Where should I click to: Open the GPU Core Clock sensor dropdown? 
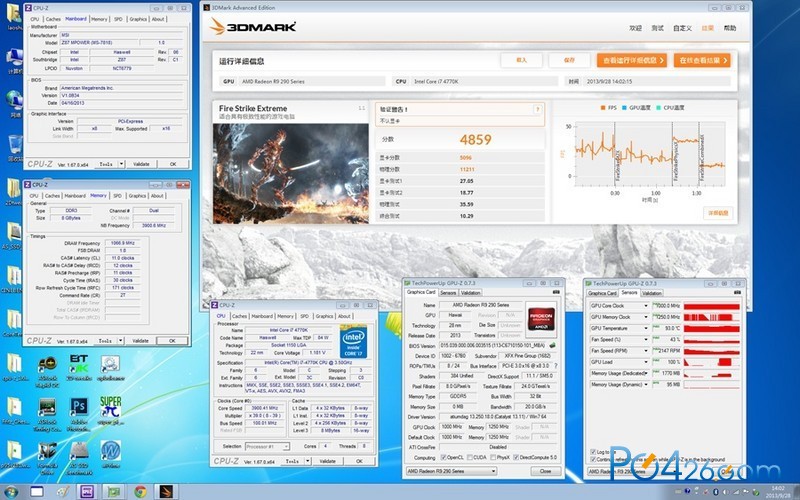click(x=646, y=306)
